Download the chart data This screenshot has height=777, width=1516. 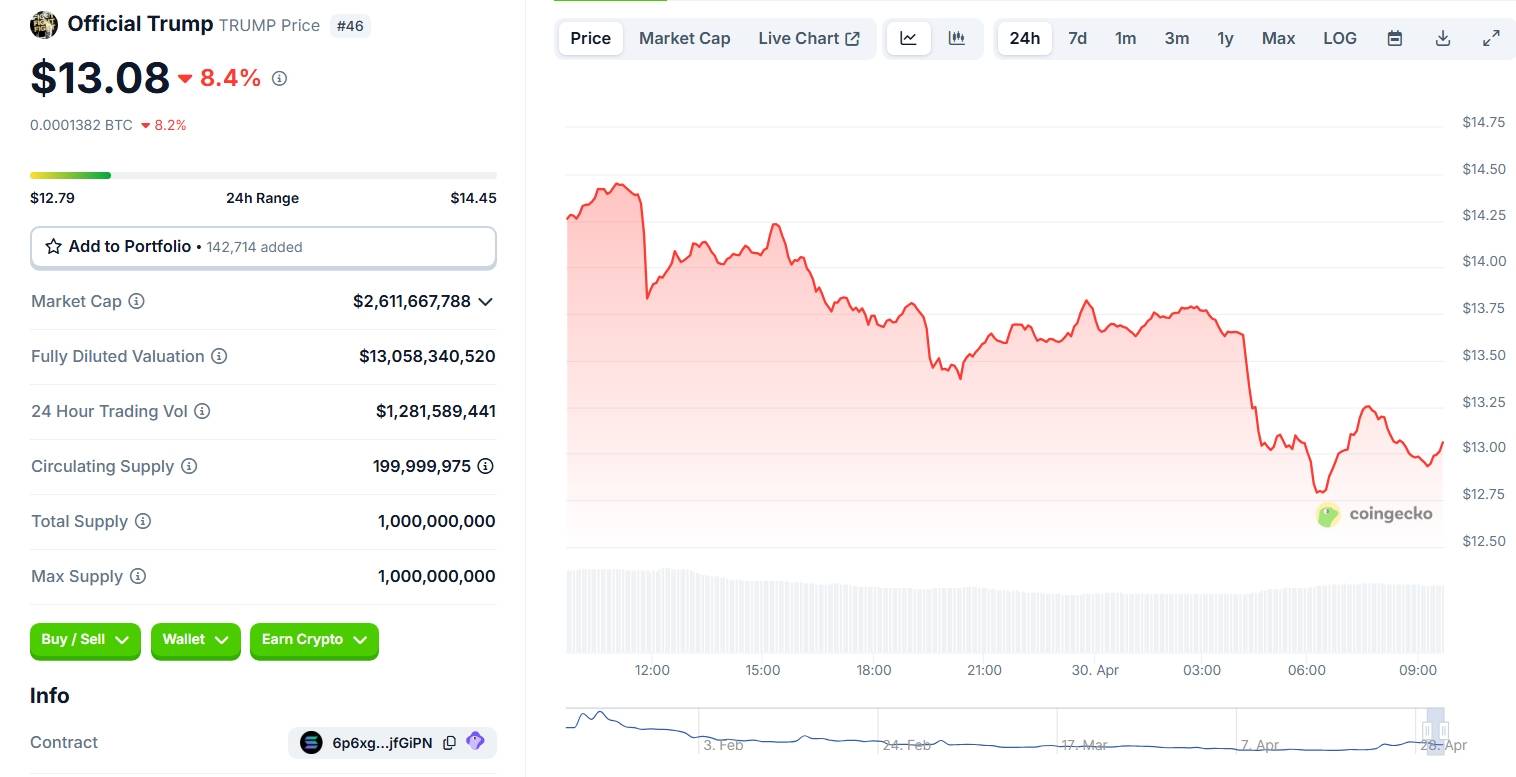[x=1443, y=38]
